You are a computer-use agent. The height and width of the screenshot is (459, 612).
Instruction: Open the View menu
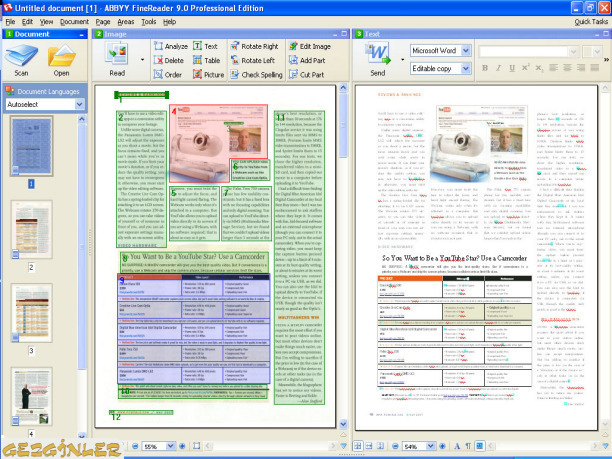point(46,22)
